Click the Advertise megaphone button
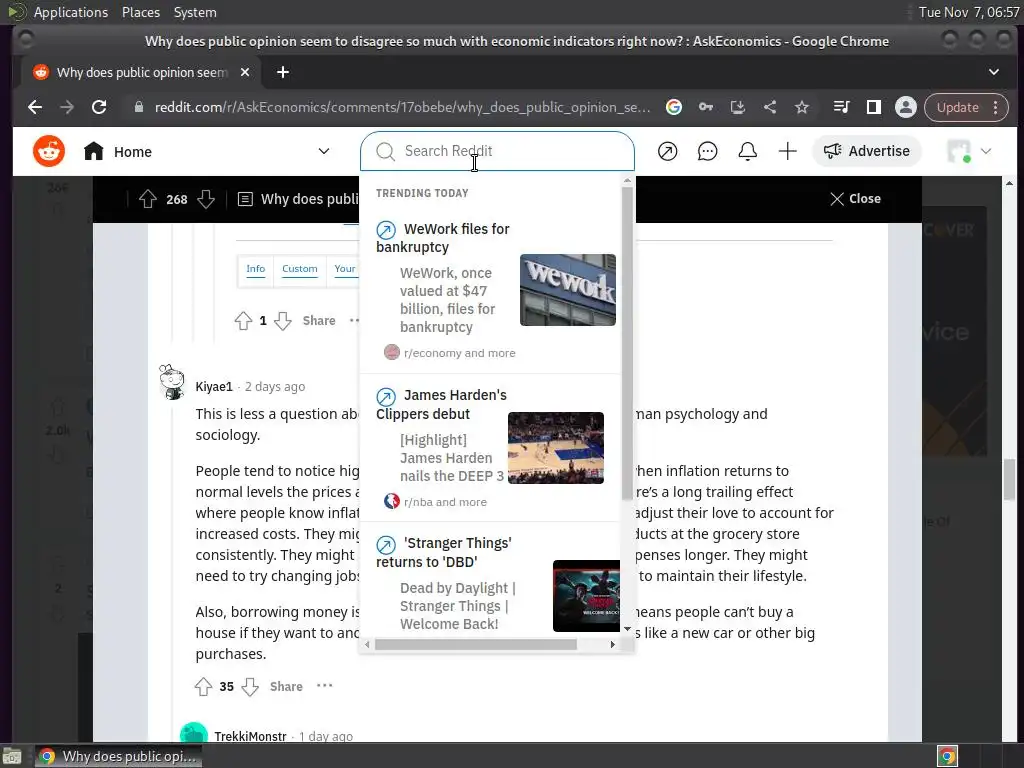Image resolution: width=1024 pixels, height=768 pixels. [x=867, y=152]
